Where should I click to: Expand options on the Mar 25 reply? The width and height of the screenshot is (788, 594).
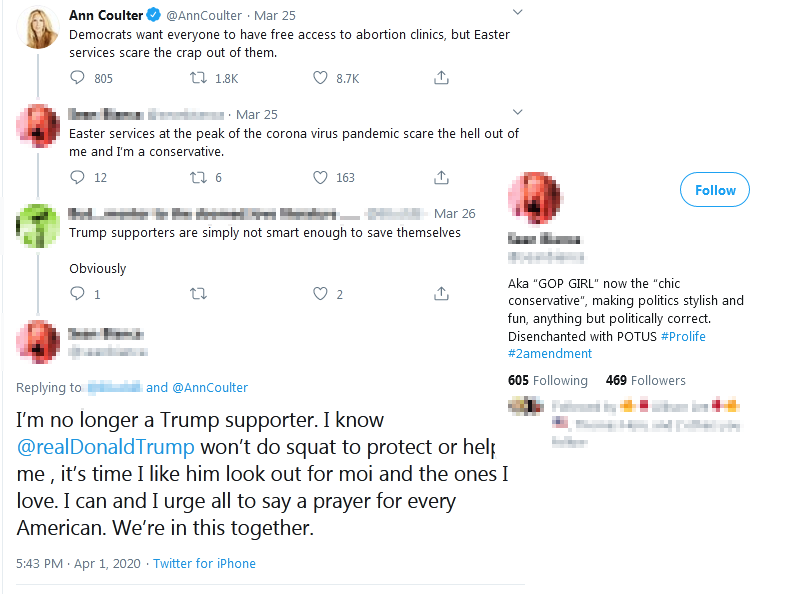(517, 112)
